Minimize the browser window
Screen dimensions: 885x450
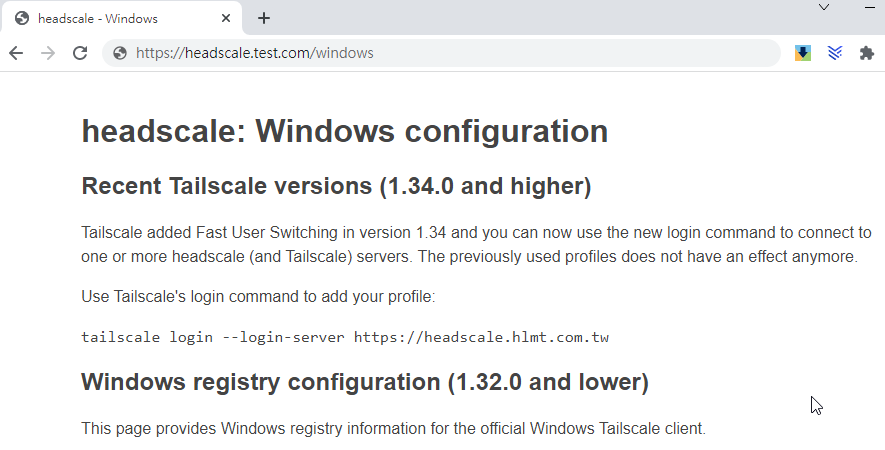(870, 7)
